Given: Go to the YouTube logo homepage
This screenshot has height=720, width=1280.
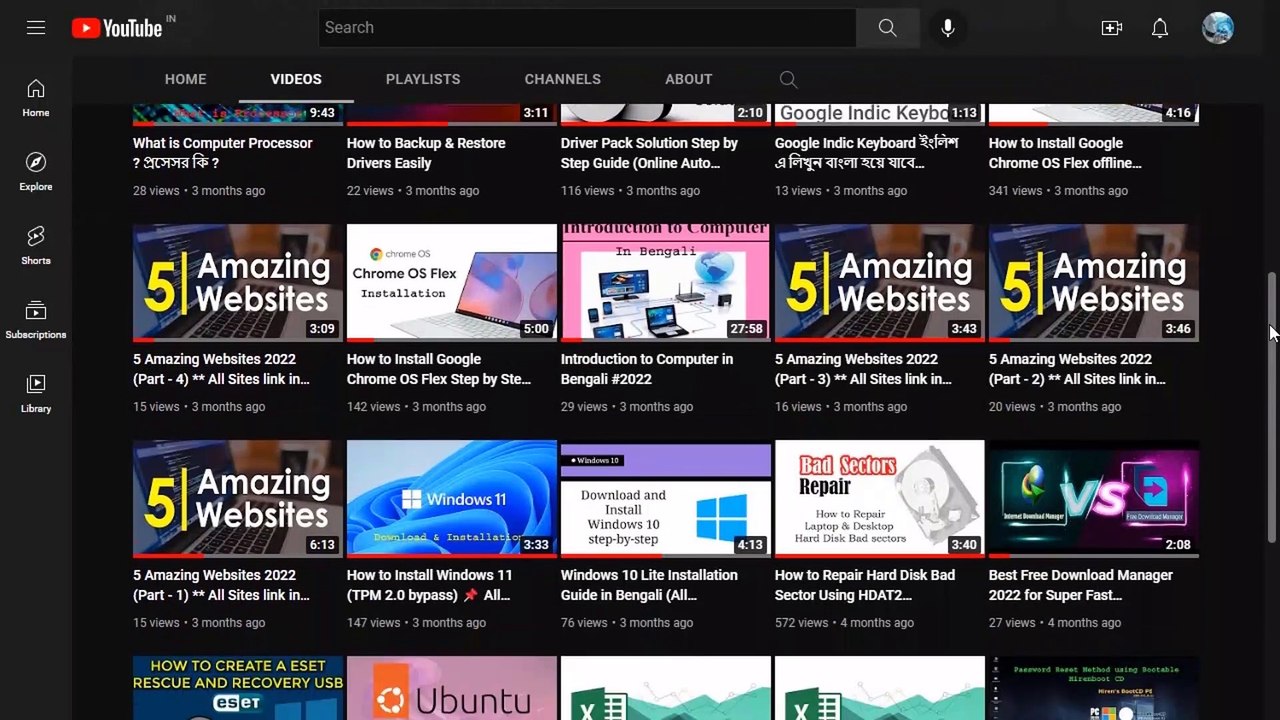Looking at the screenshot, I should click(x=117, y=28).
